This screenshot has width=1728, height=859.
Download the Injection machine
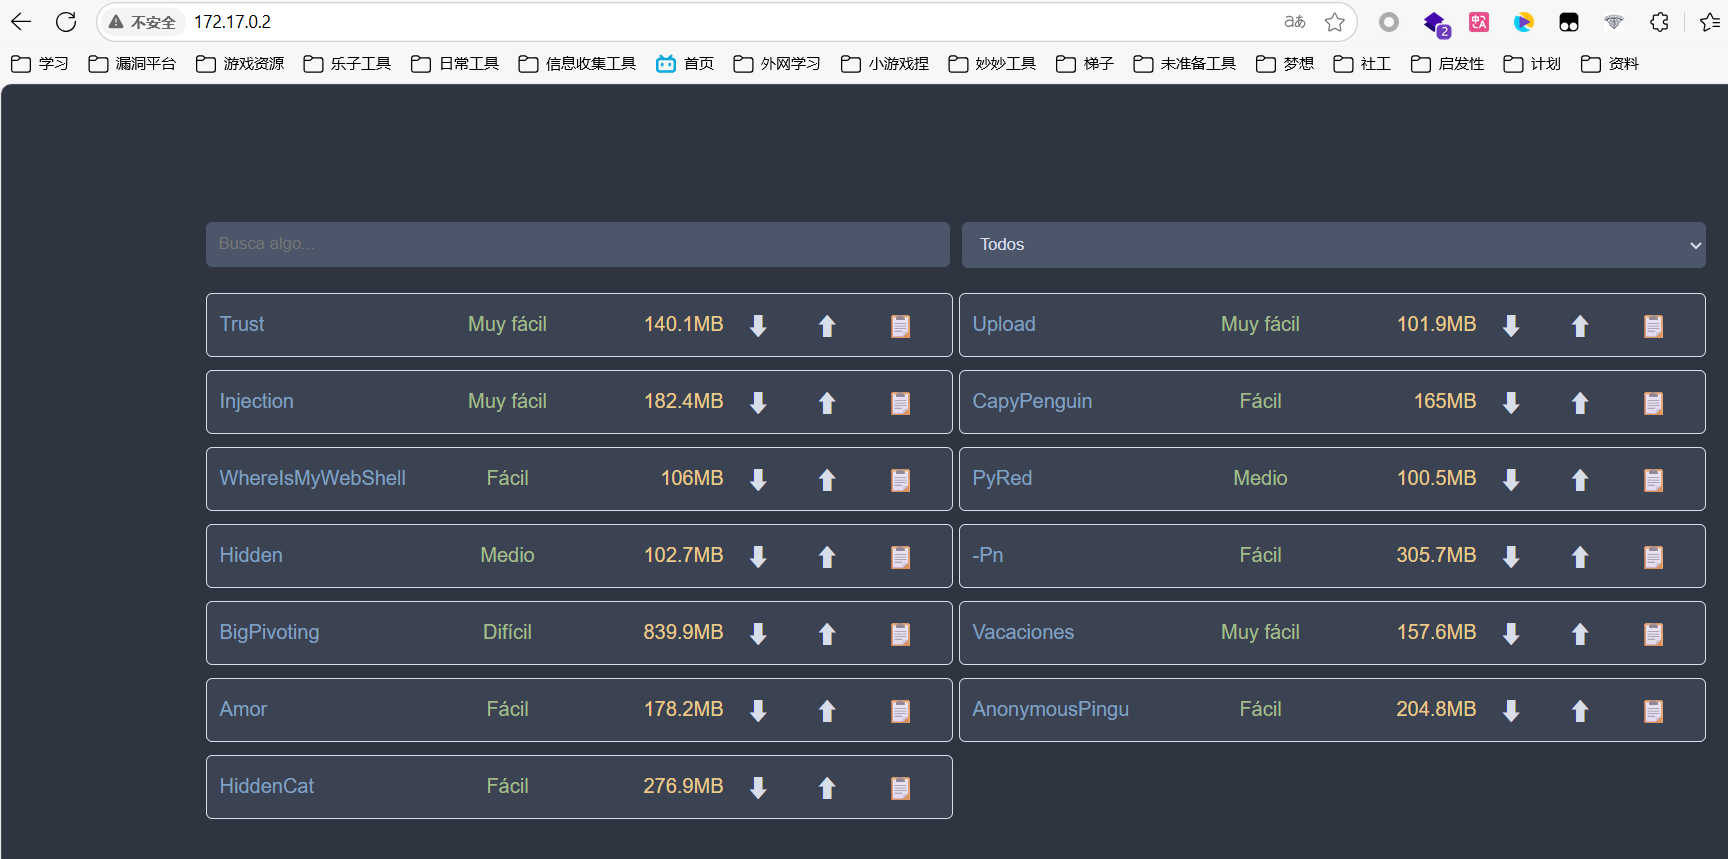pos(758,403)
